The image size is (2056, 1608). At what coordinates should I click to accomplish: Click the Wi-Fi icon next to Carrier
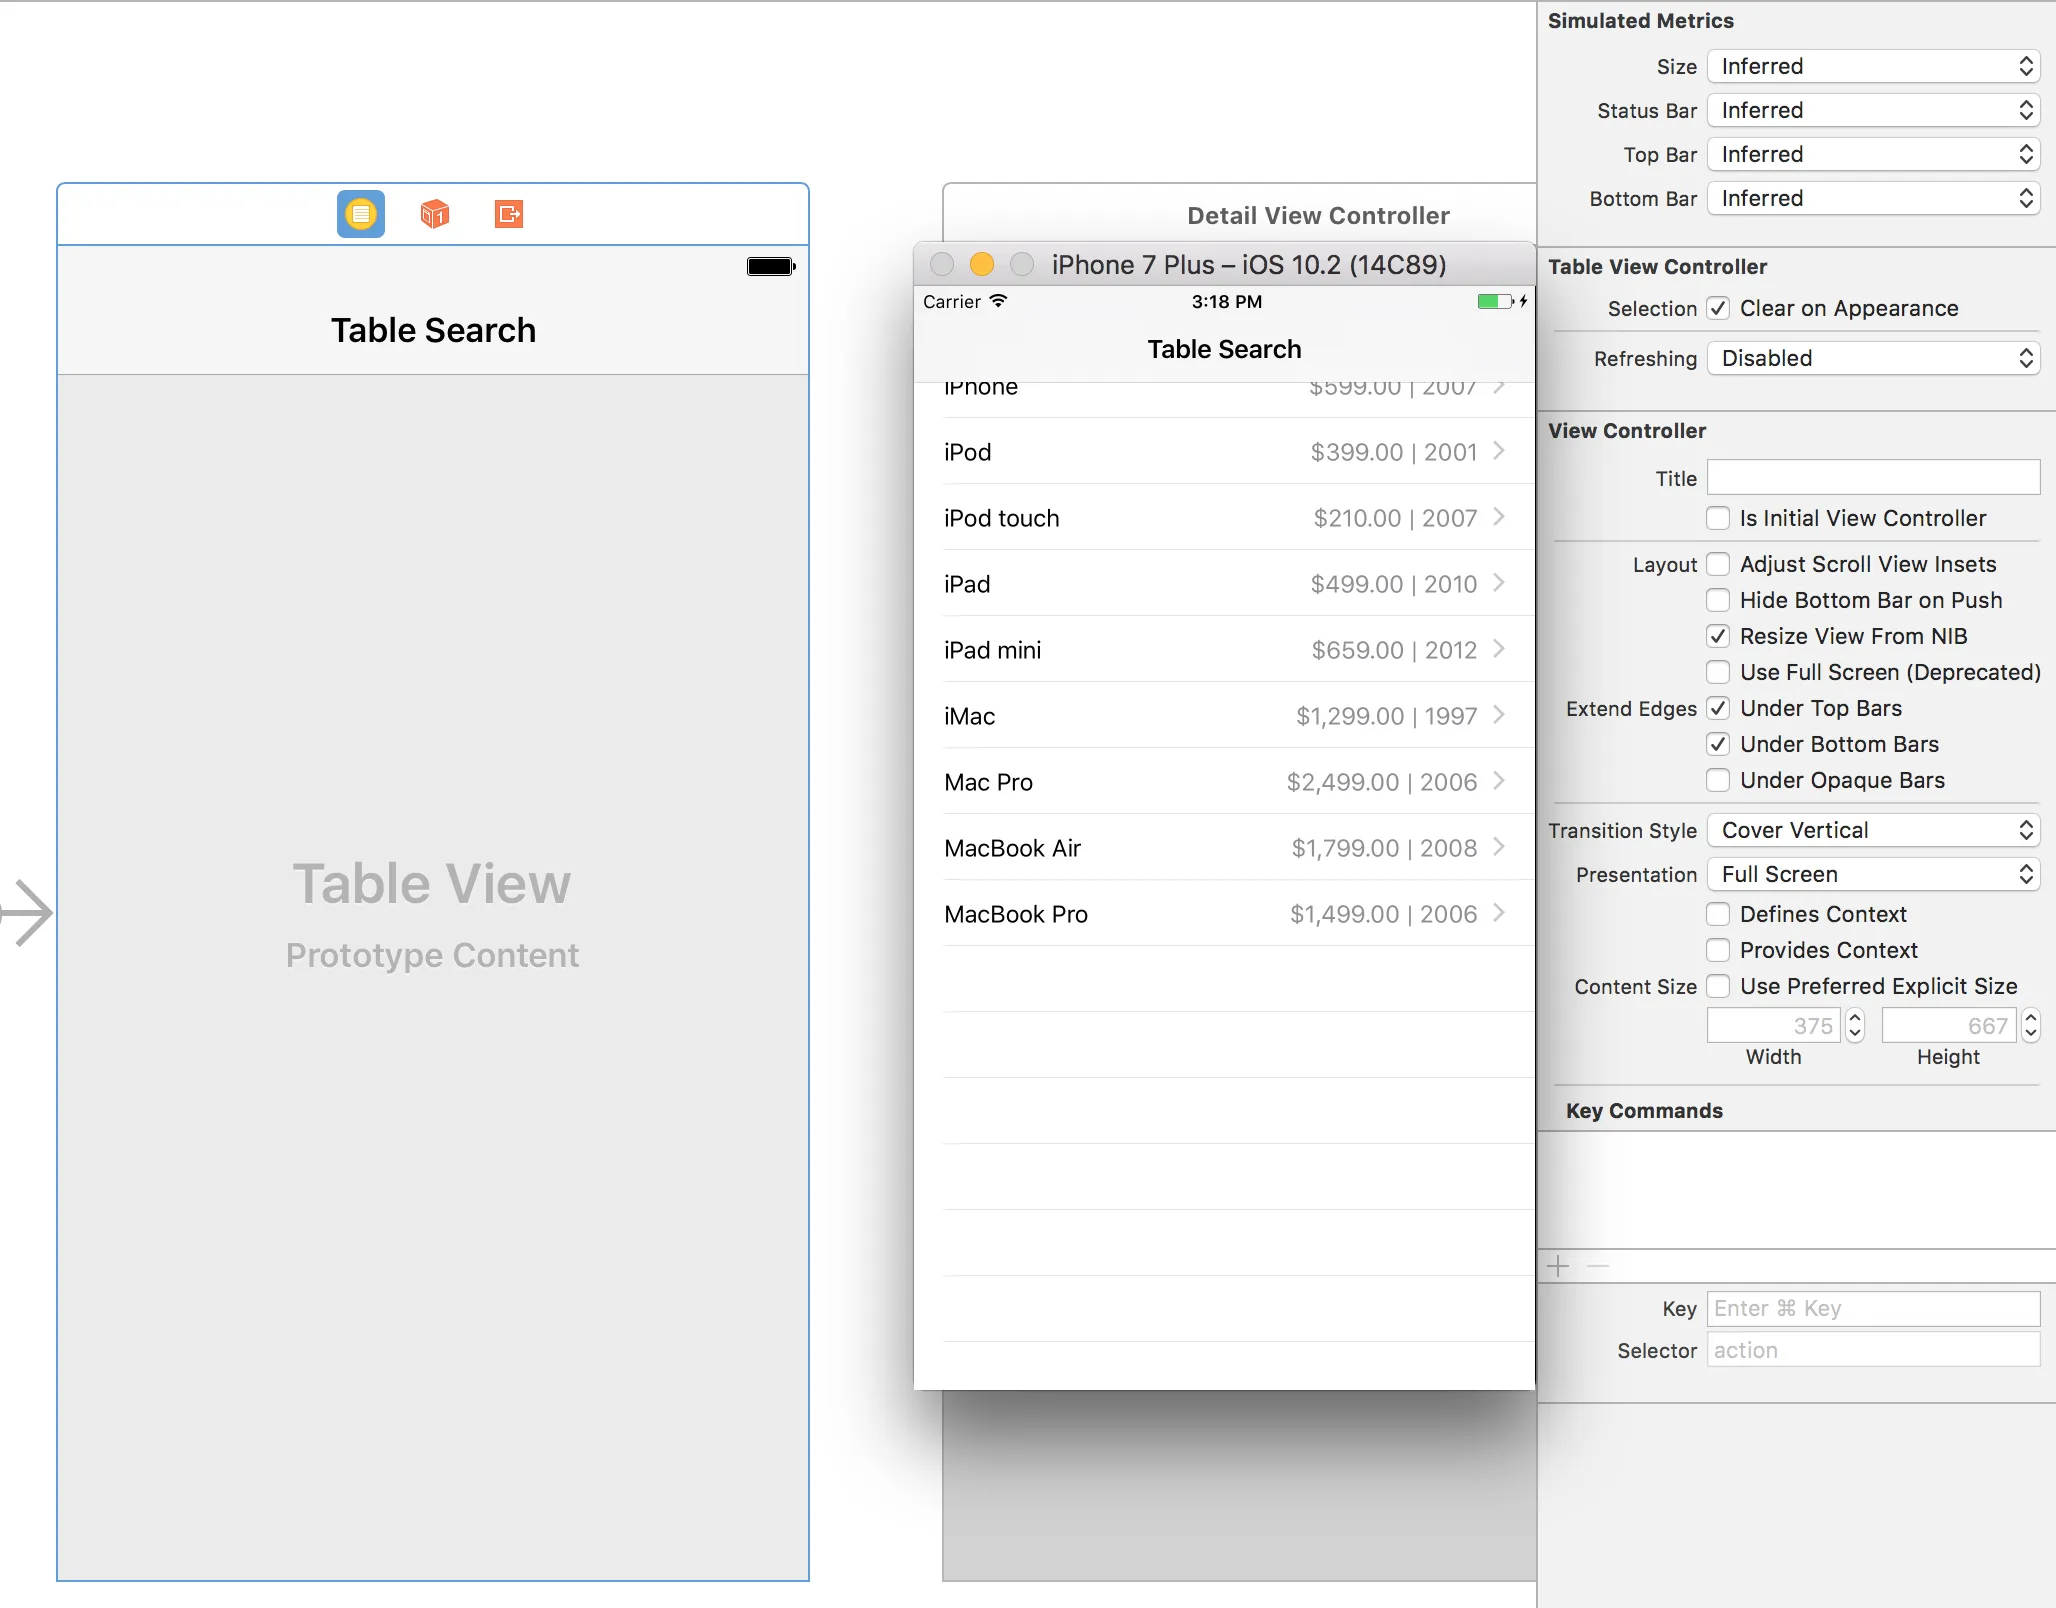point(998,301)
